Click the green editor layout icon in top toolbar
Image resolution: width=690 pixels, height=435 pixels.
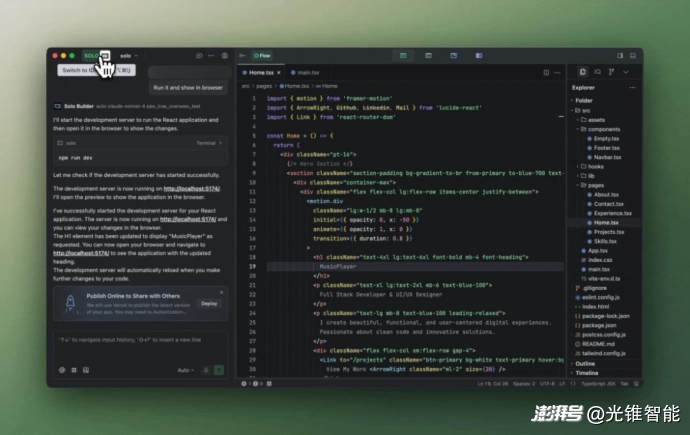click(402, 56)
